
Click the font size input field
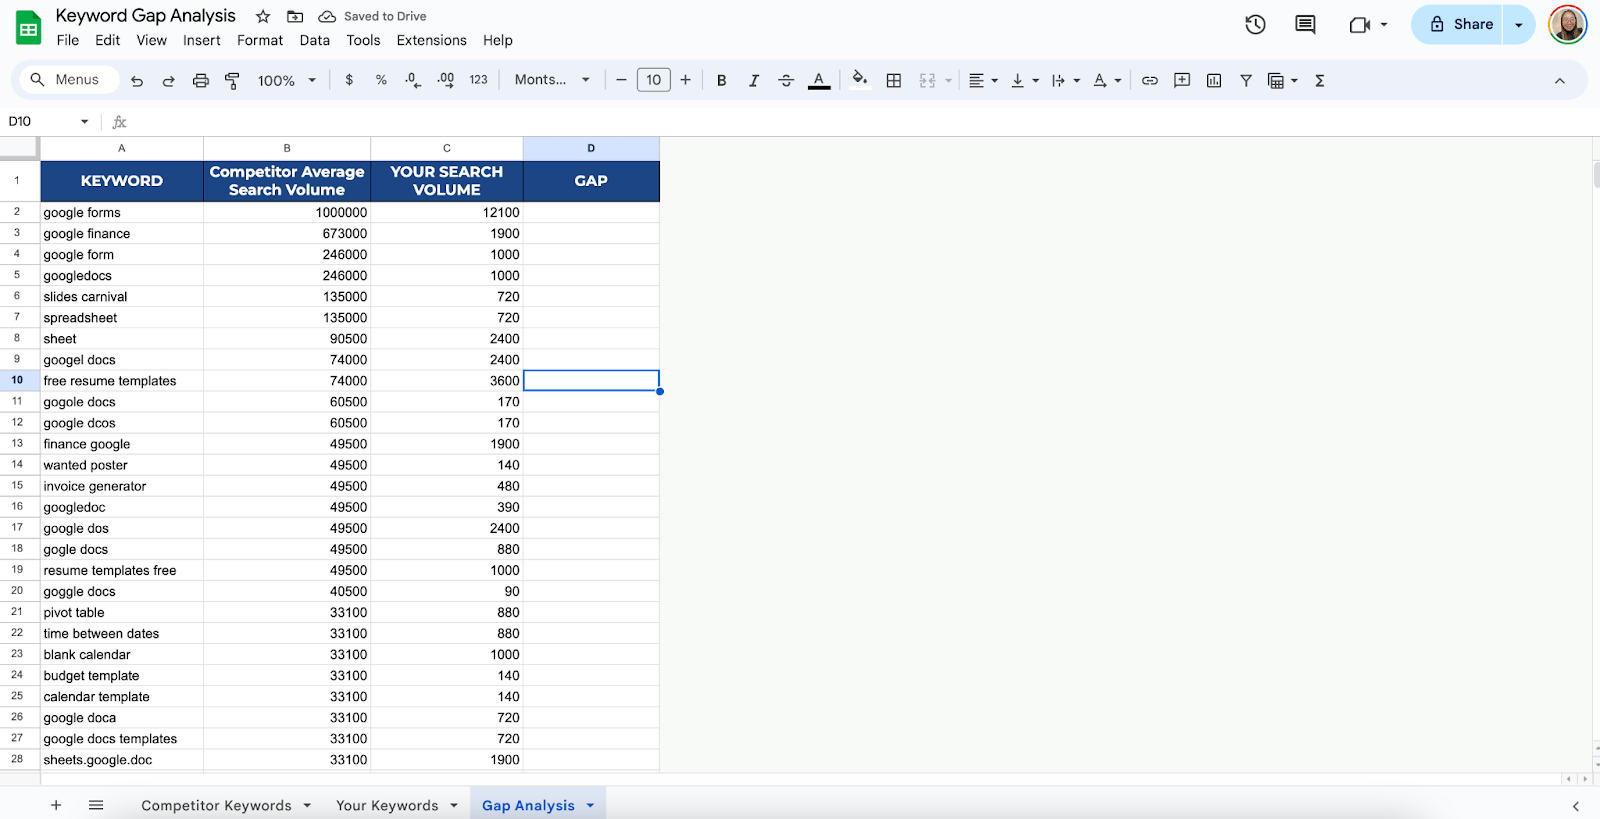653,81
